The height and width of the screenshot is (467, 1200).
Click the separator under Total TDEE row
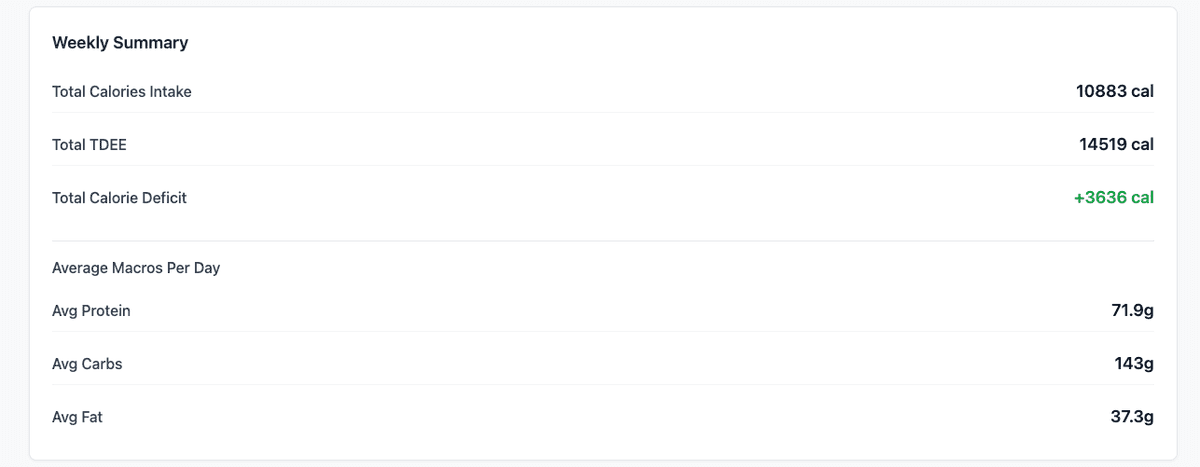(x=603, y=165)
